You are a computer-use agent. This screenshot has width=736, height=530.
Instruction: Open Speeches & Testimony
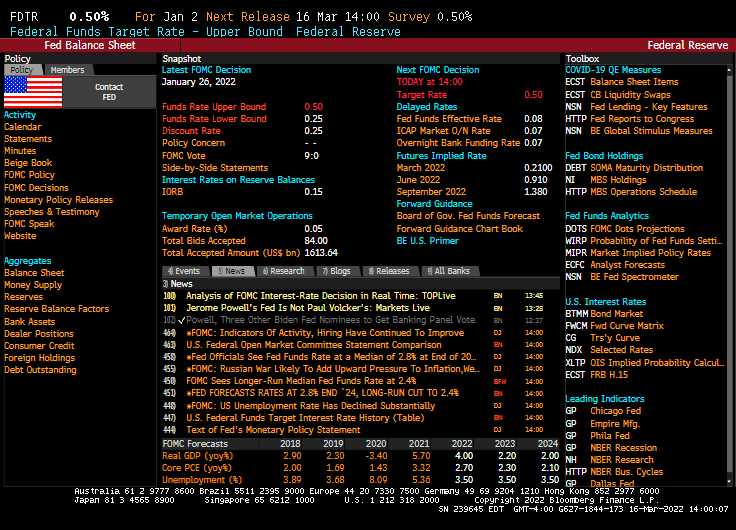click(x=52, y=212)
